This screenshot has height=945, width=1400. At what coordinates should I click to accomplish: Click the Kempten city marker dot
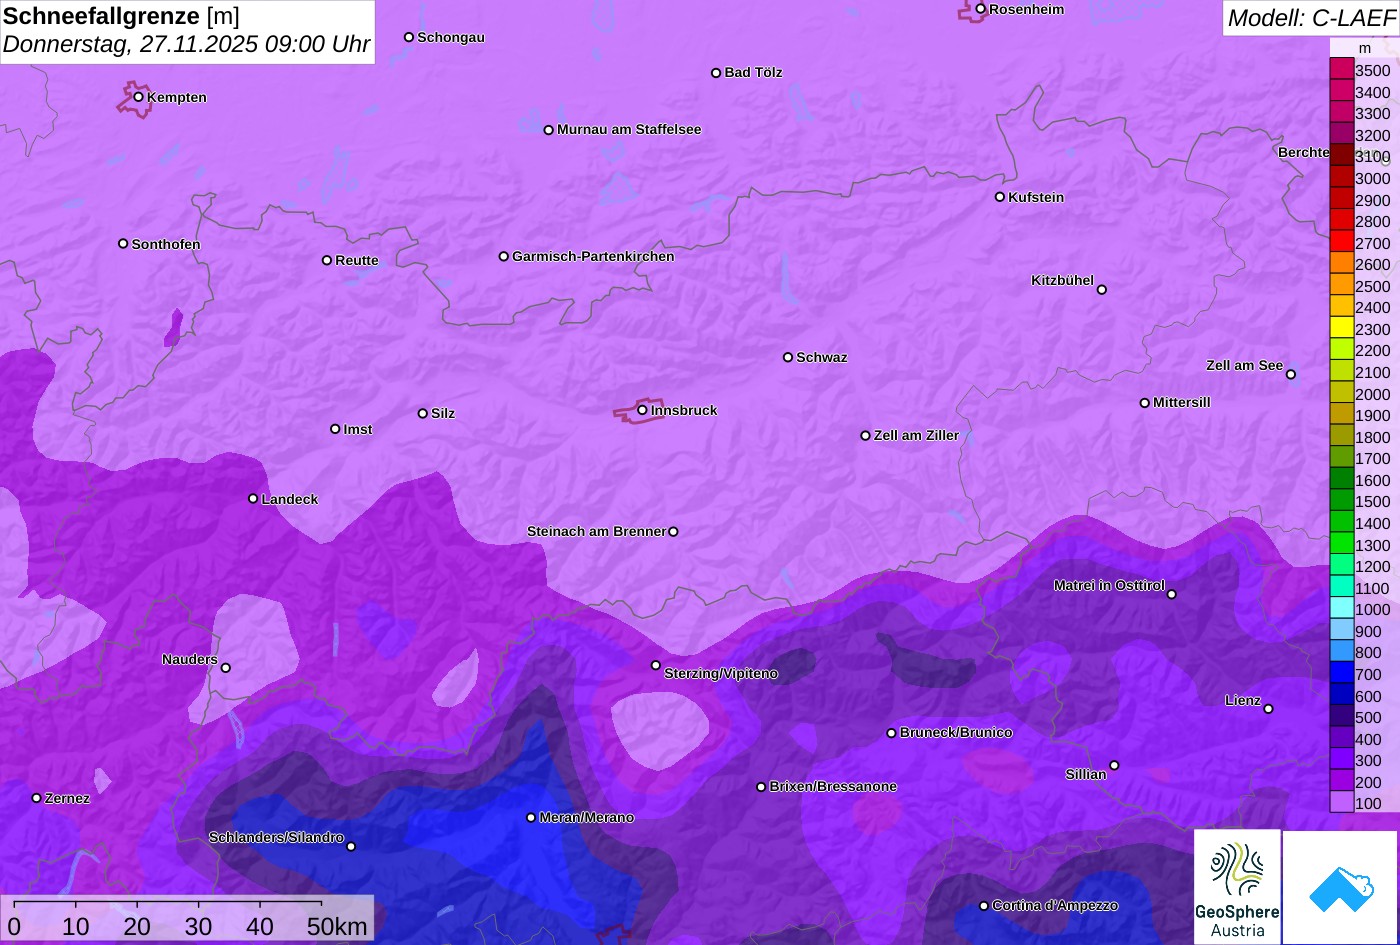139,97
